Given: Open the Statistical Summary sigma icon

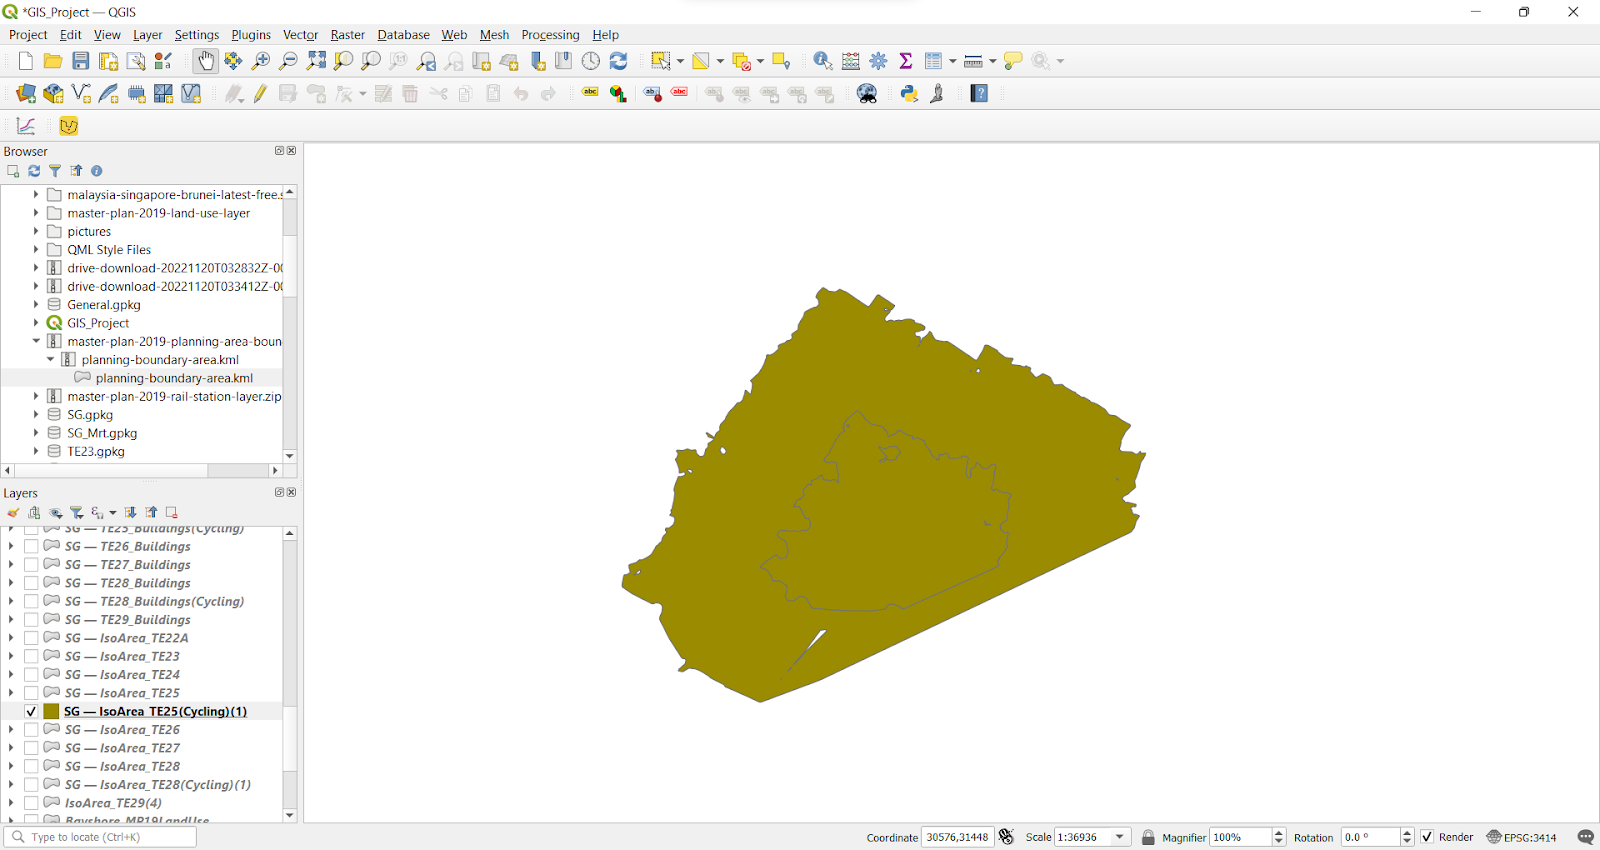Looking at the screenshot, I should [906, 61].
